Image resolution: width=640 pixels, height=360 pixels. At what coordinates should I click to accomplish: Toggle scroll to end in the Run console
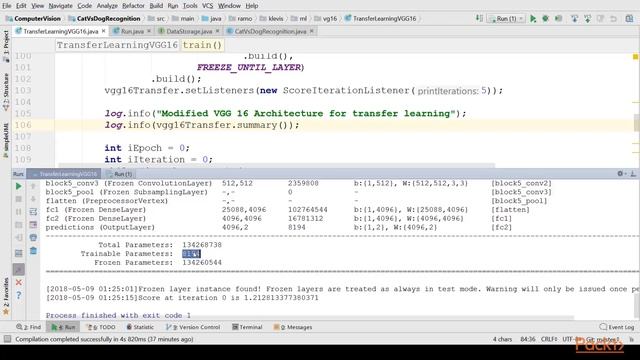(33, 225)
